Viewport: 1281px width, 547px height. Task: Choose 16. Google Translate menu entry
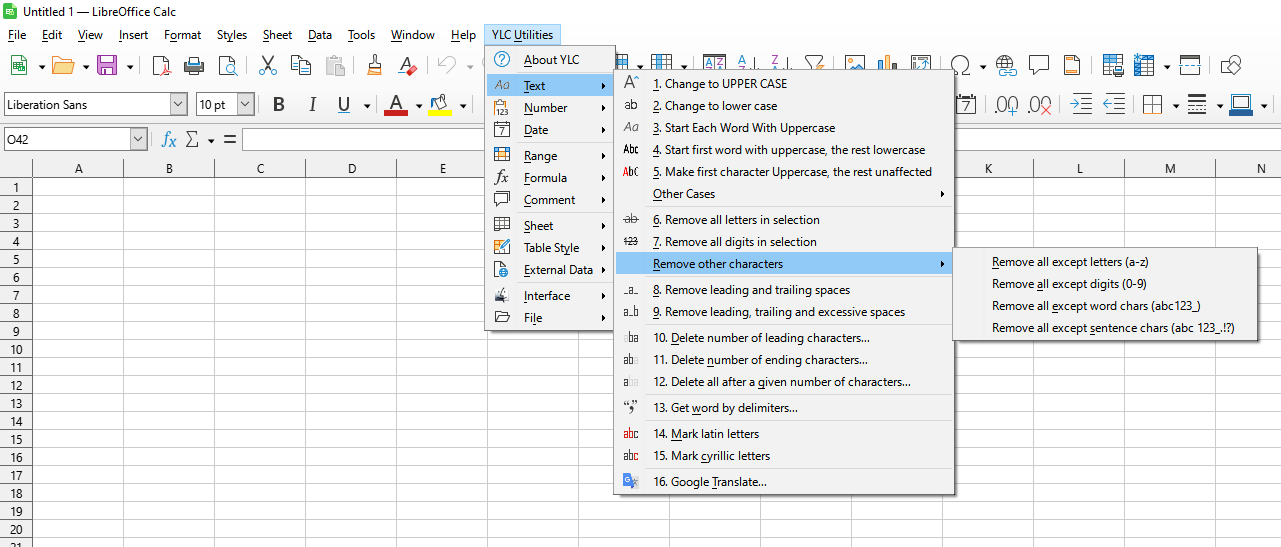(709, 482)
